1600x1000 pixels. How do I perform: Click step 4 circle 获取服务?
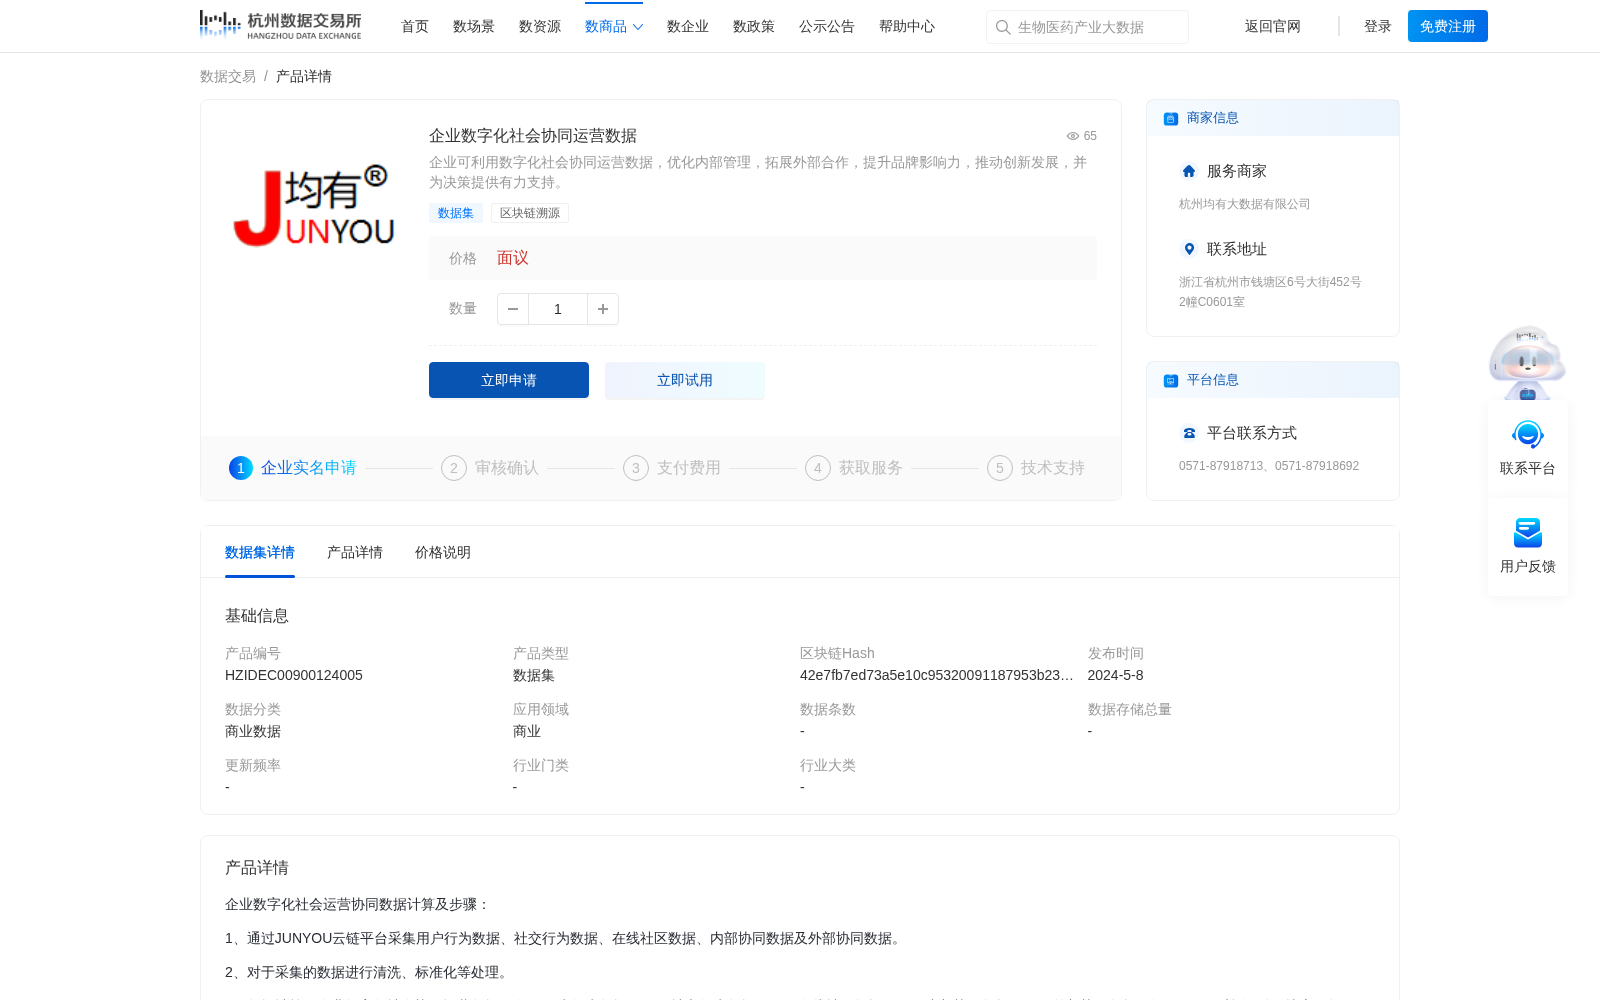tap(818, 468)
